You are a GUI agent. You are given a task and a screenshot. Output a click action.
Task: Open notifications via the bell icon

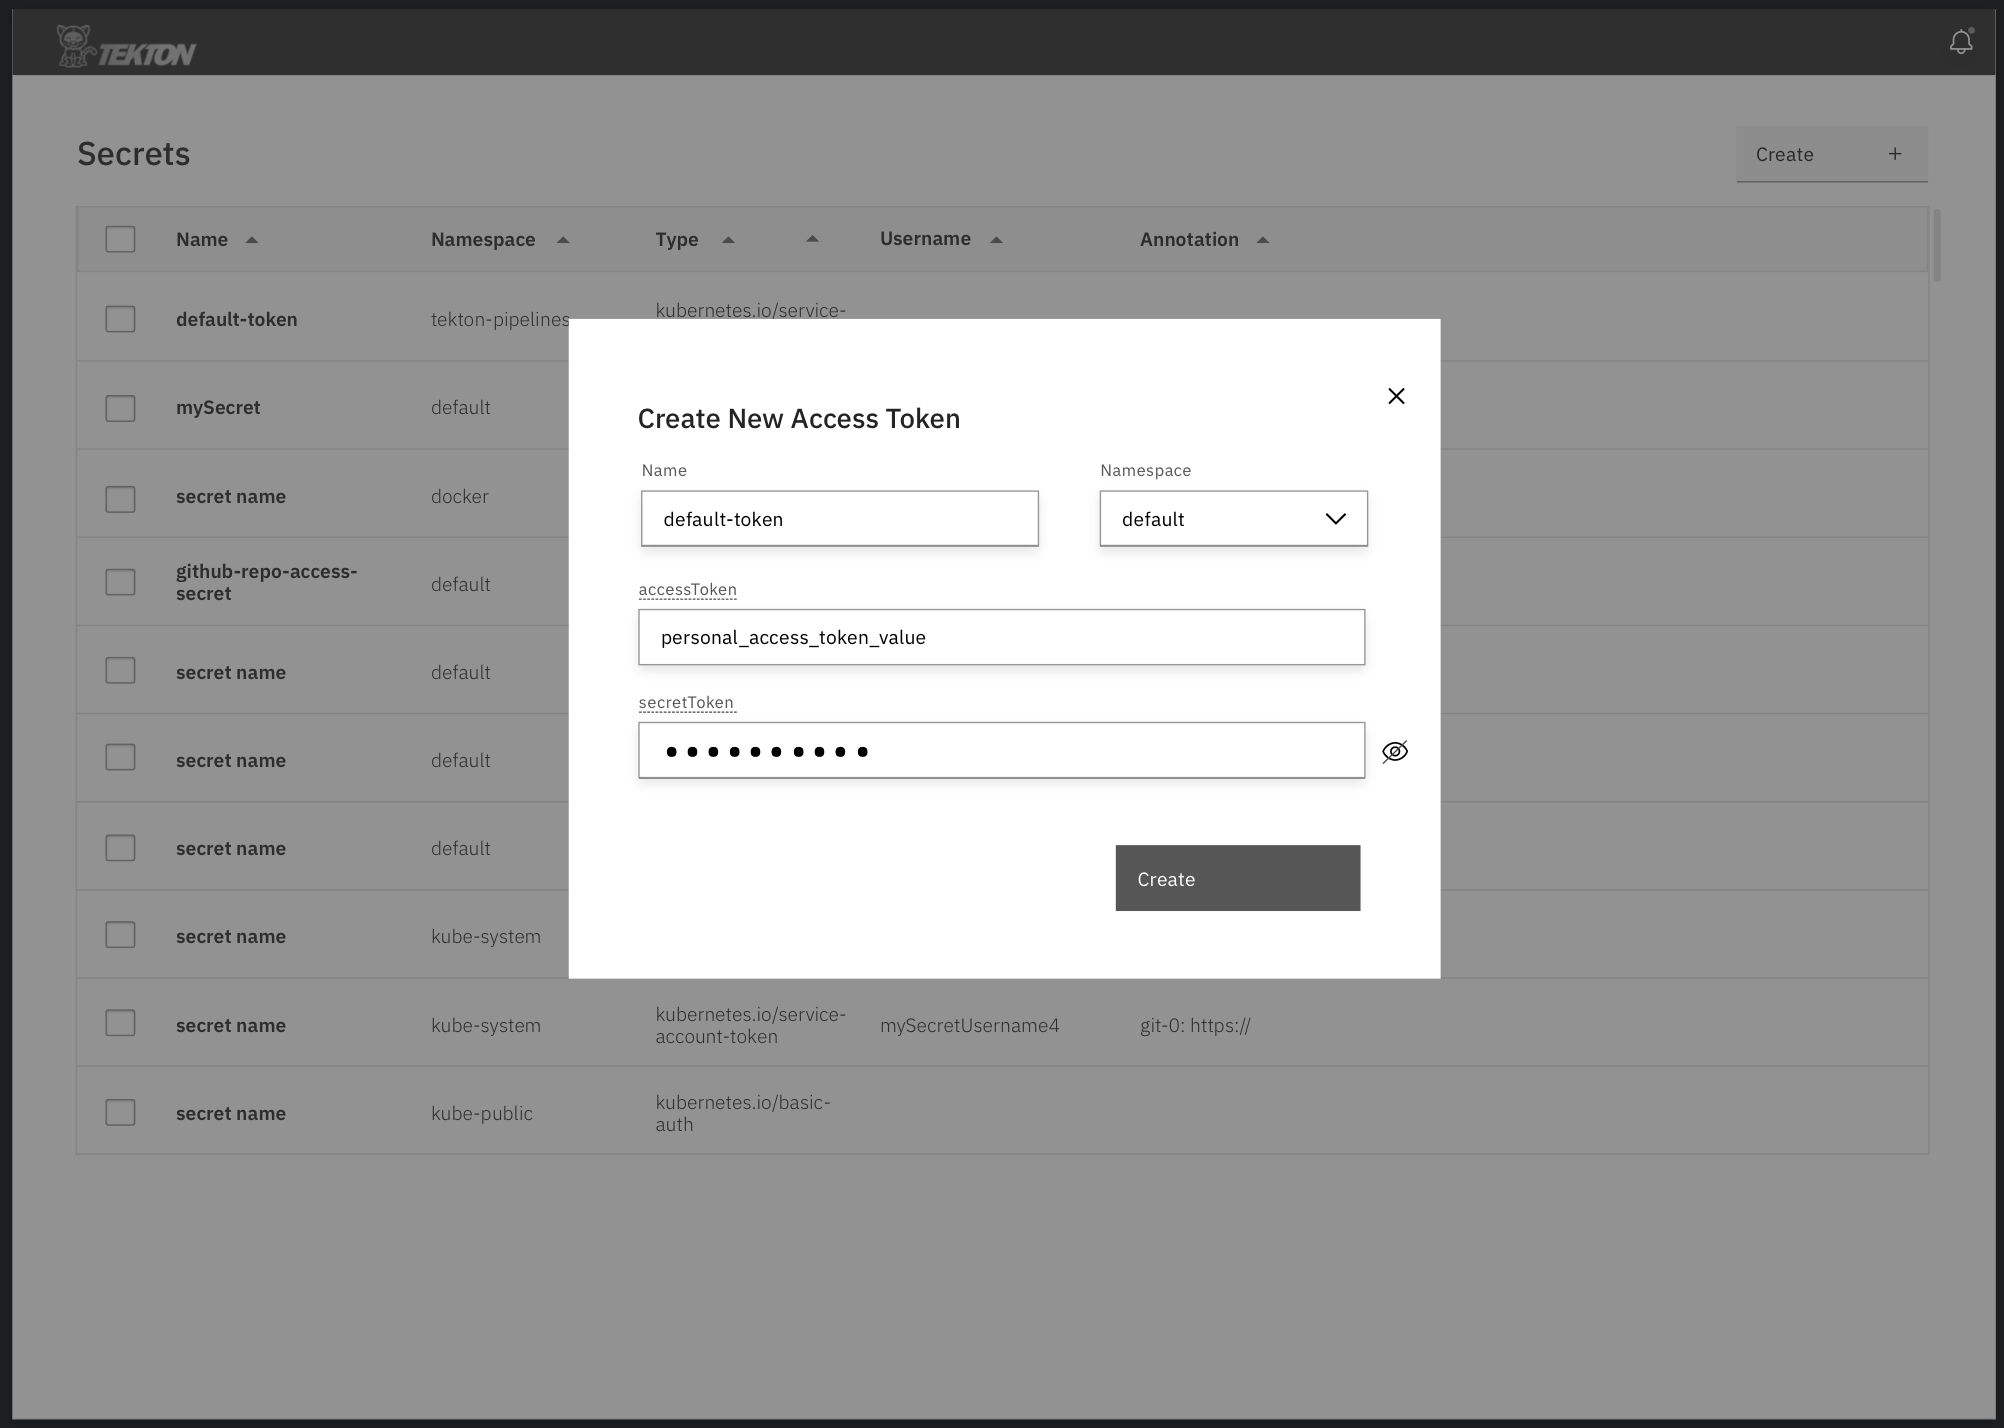[1961, 42]
